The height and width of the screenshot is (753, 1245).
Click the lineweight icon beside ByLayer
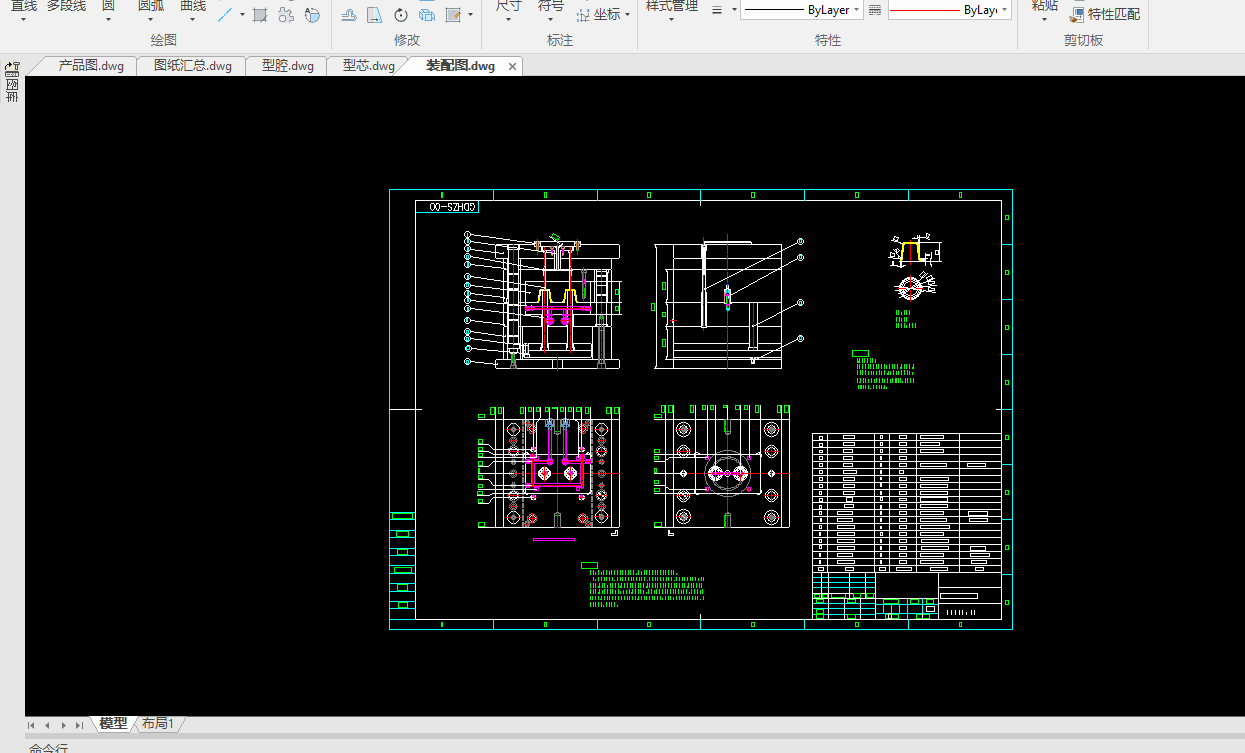coord(874,10)
